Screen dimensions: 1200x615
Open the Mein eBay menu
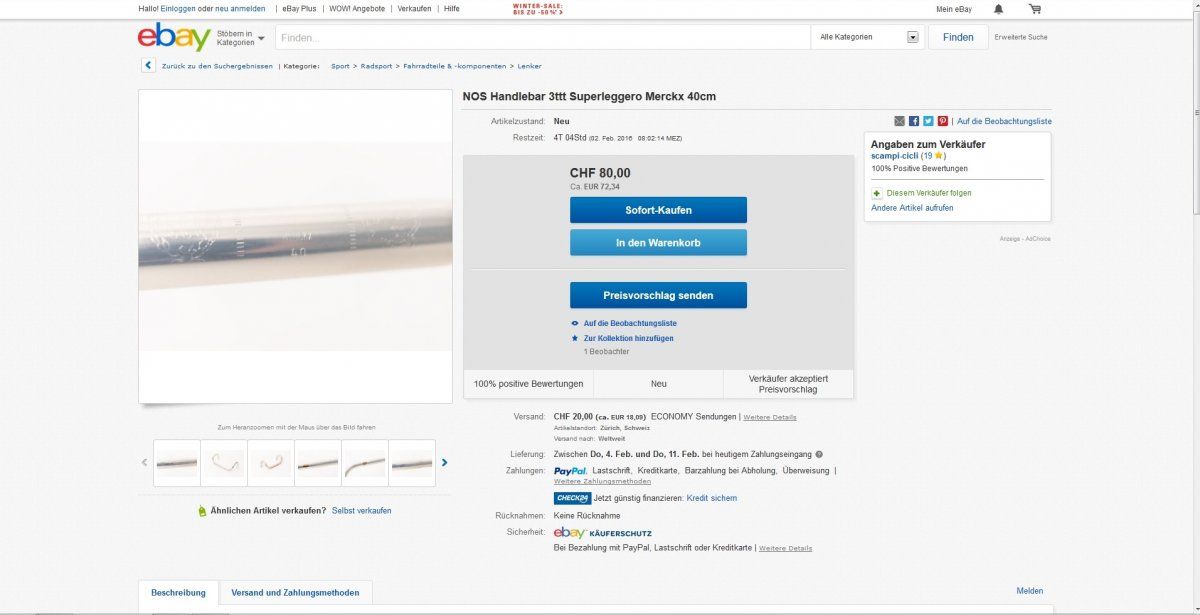coord(953,9)
